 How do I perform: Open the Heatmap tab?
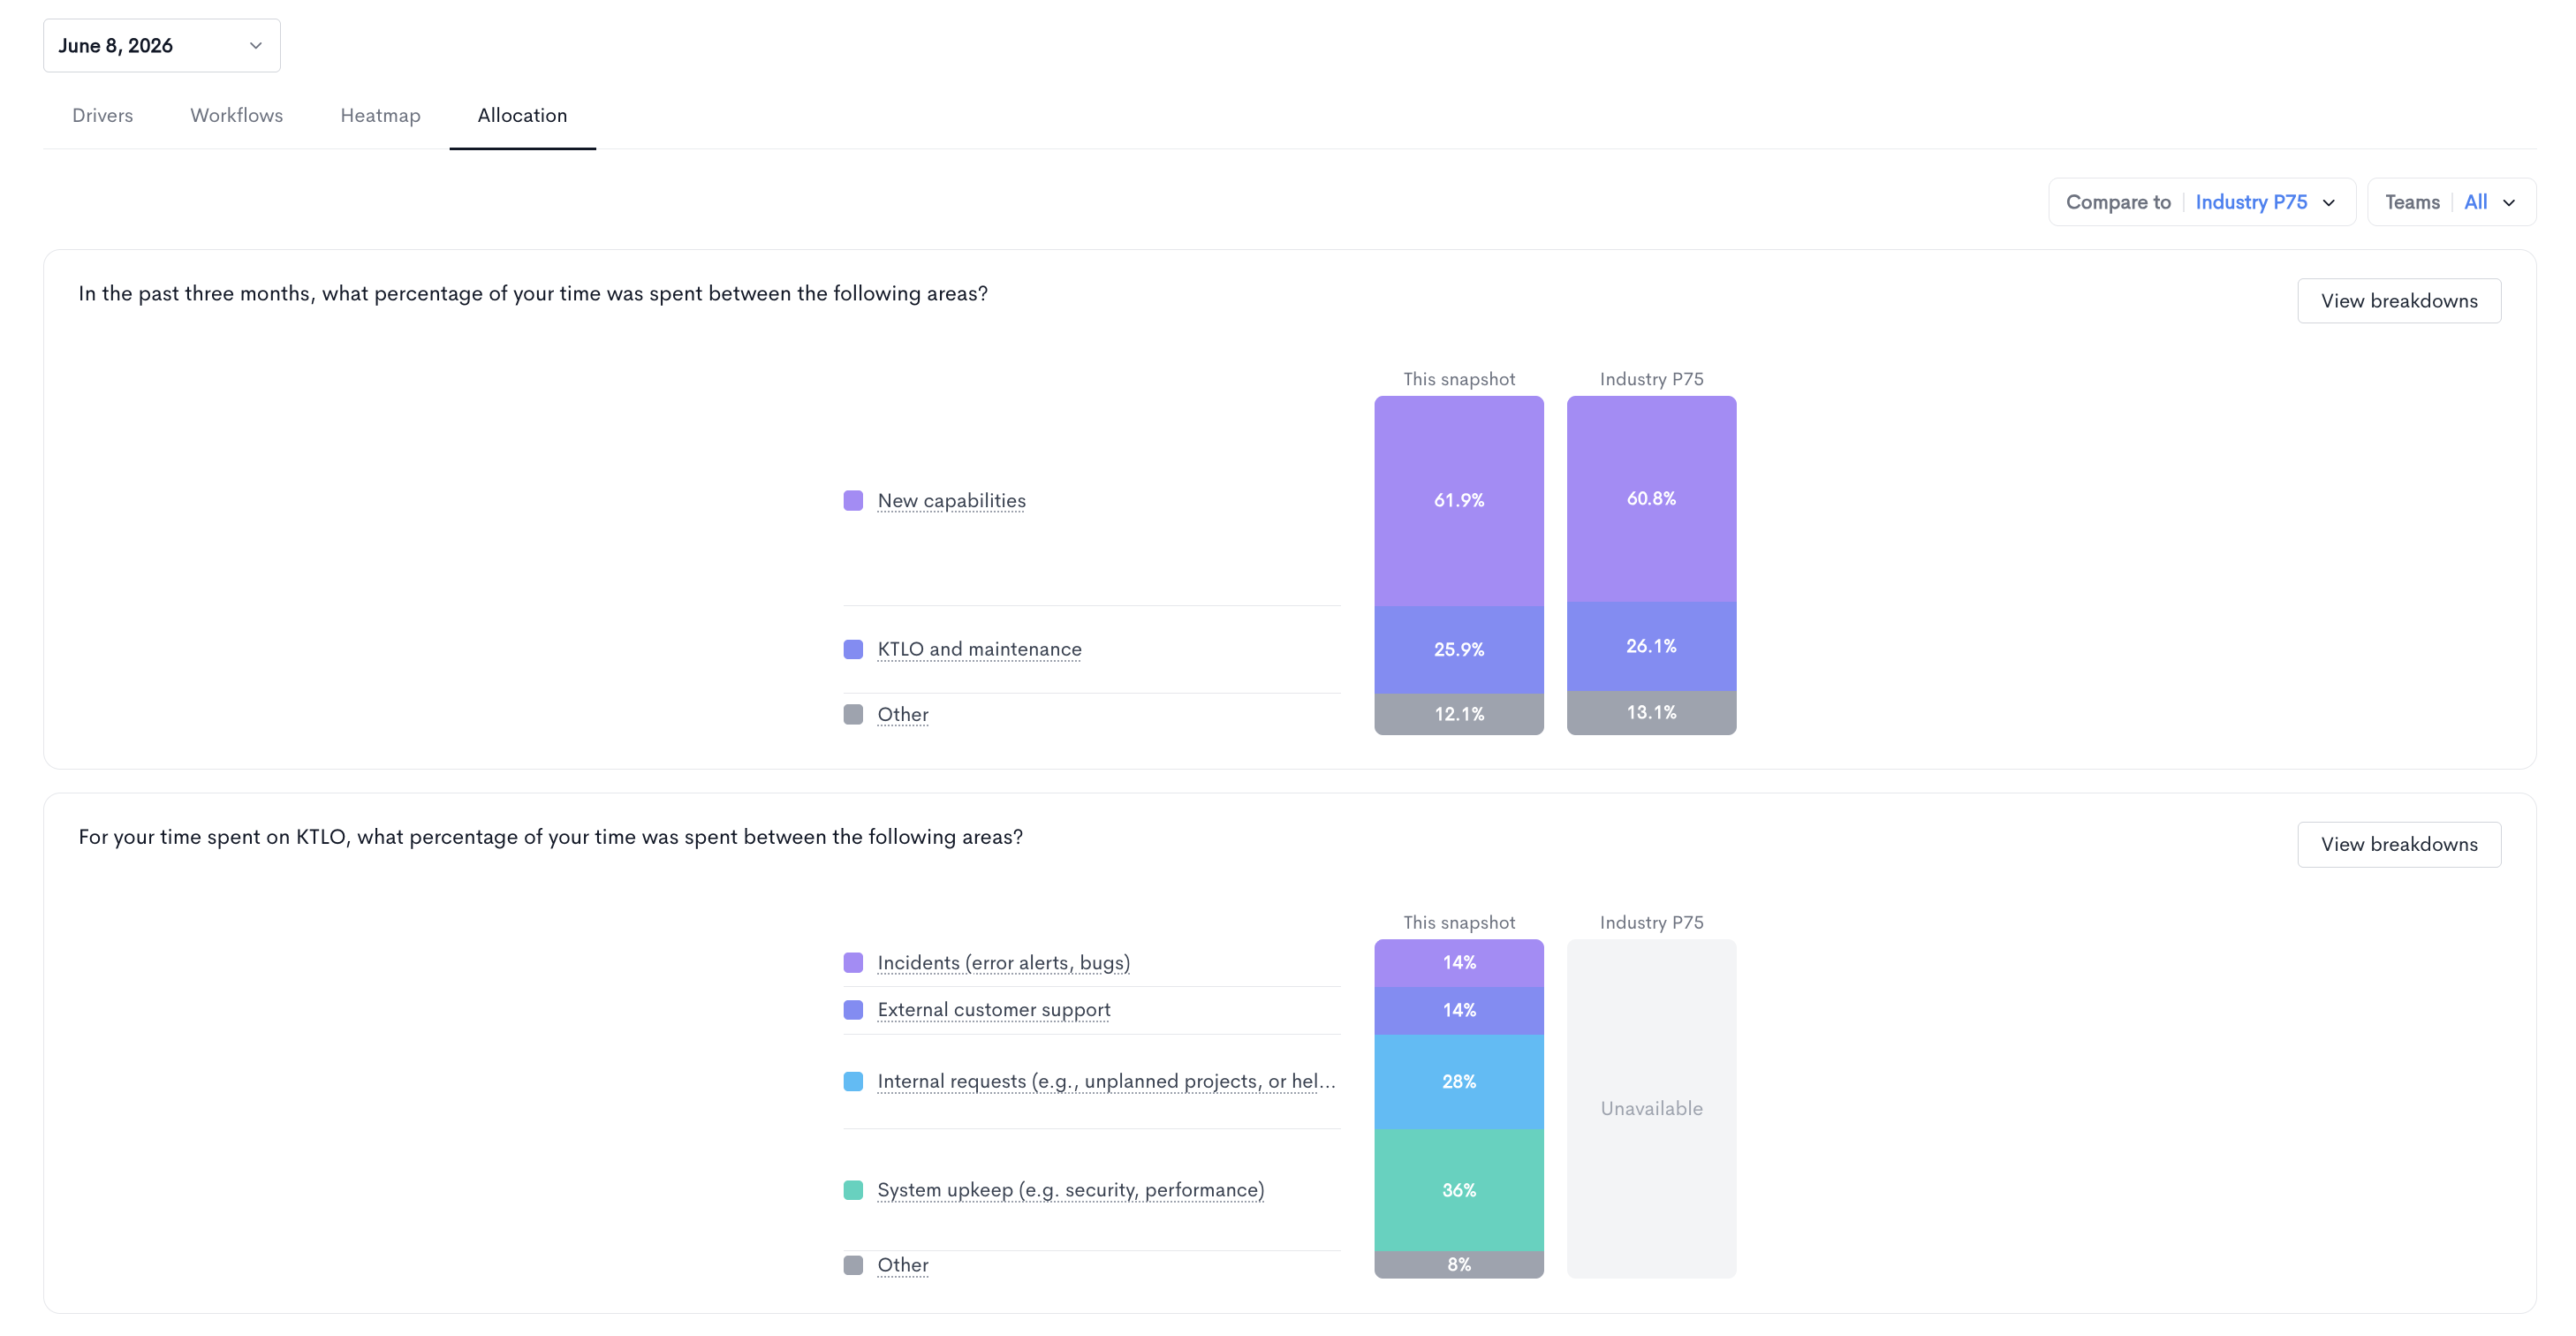tap(380, 115)
